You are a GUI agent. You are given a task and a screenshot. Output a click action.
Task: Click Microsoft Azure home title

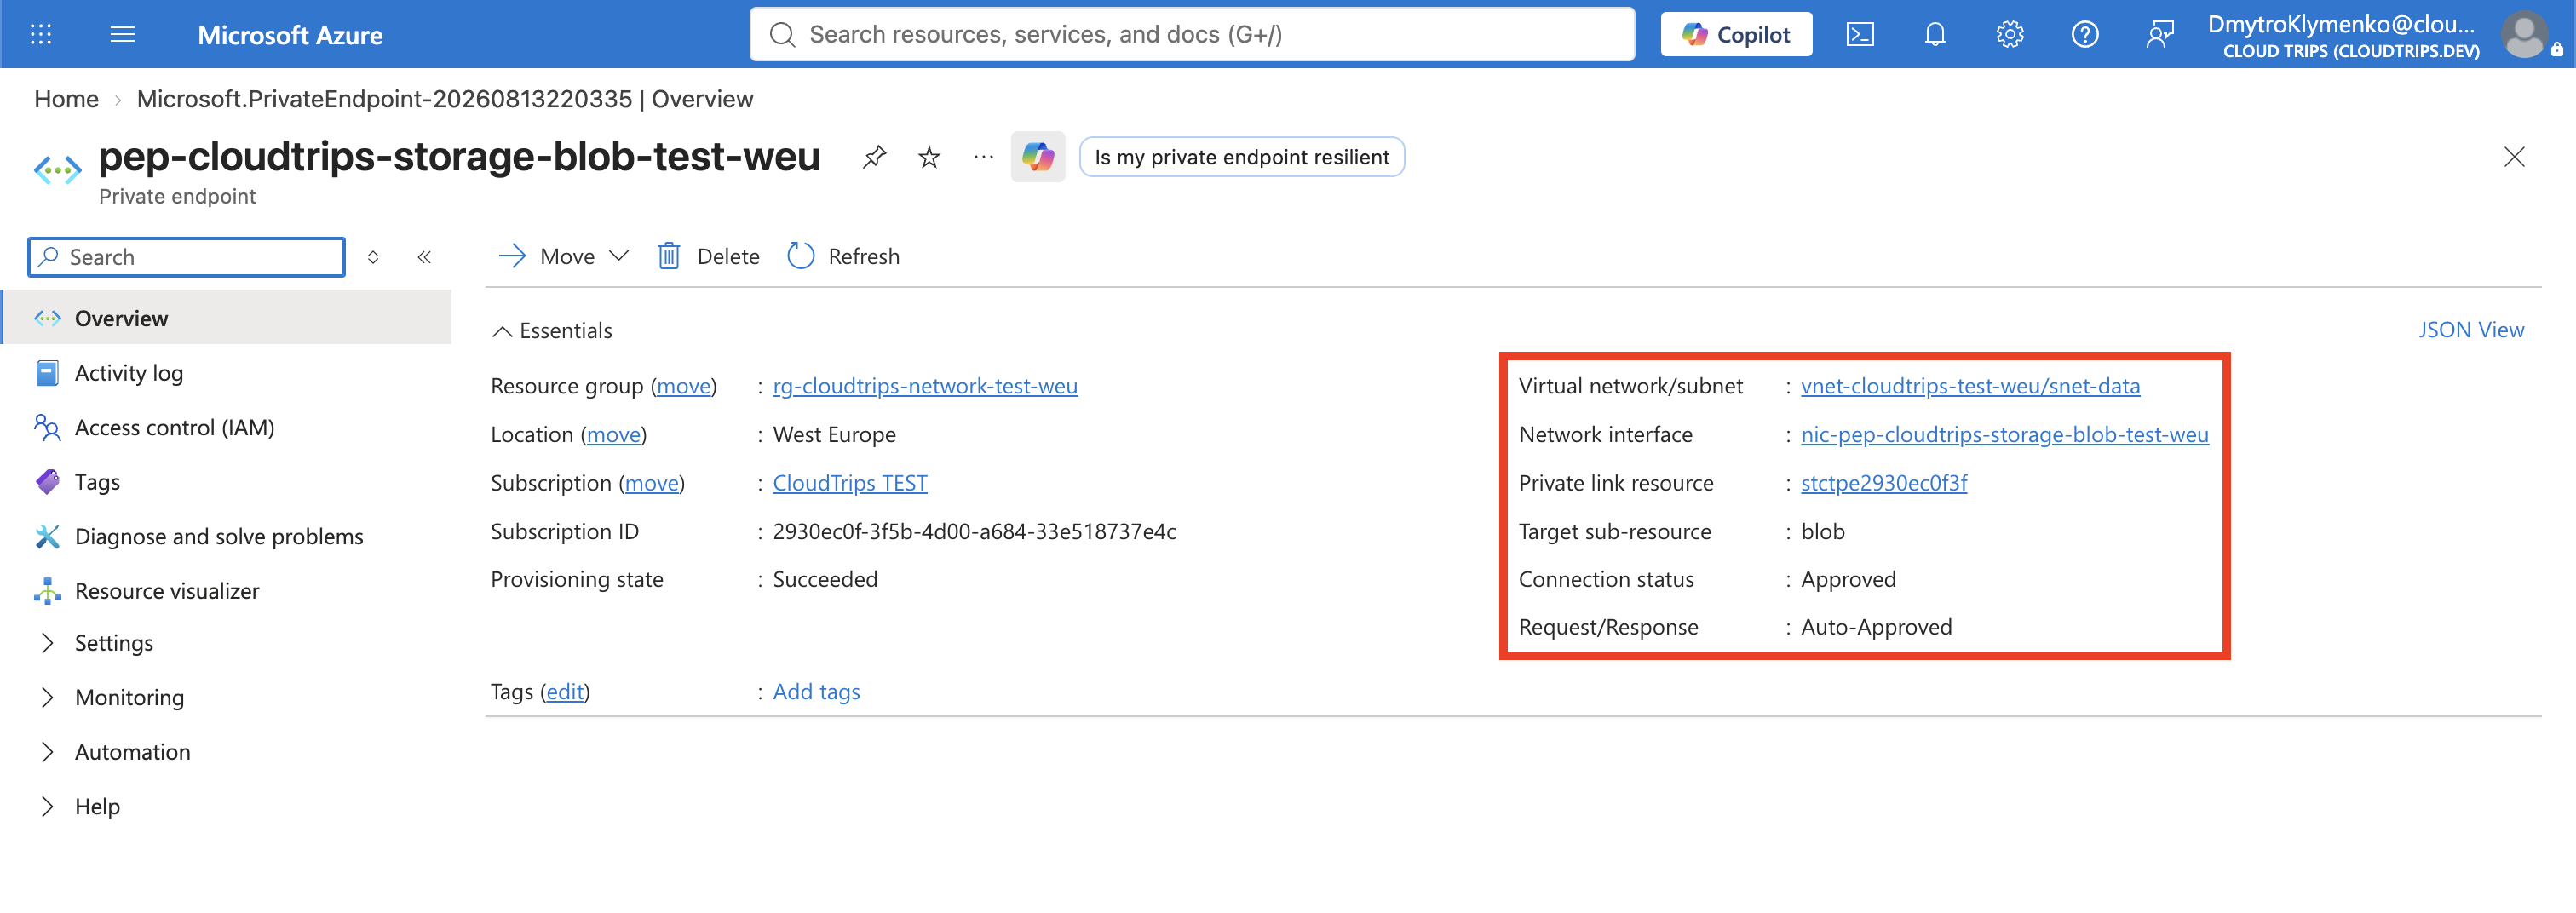click(x=290, y=35)
